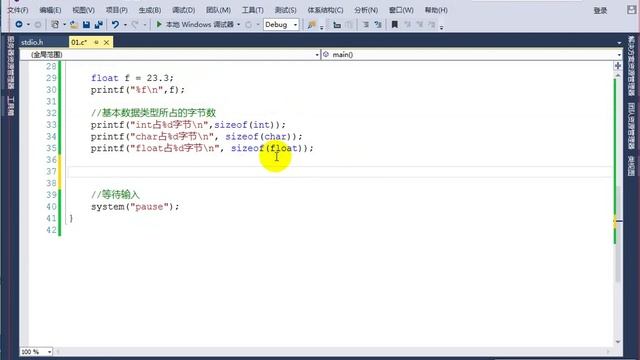Viewport: 640px width, 360px height.
Task: Click the vertical scrollbar down arrow
Action: [x=618, y=341]
